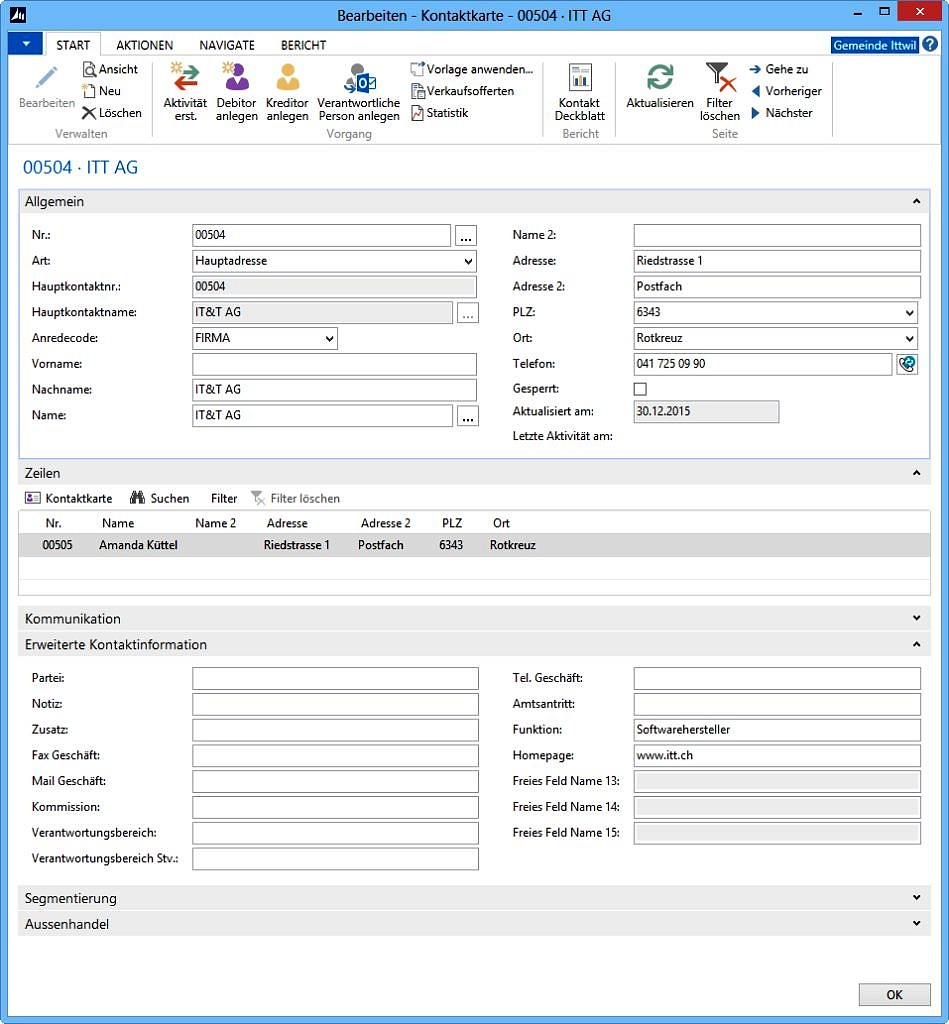This screenshot has height=1024, width=949.
Task: Switch to the AKTIONEN tab
Action: (x=144, y=45)
